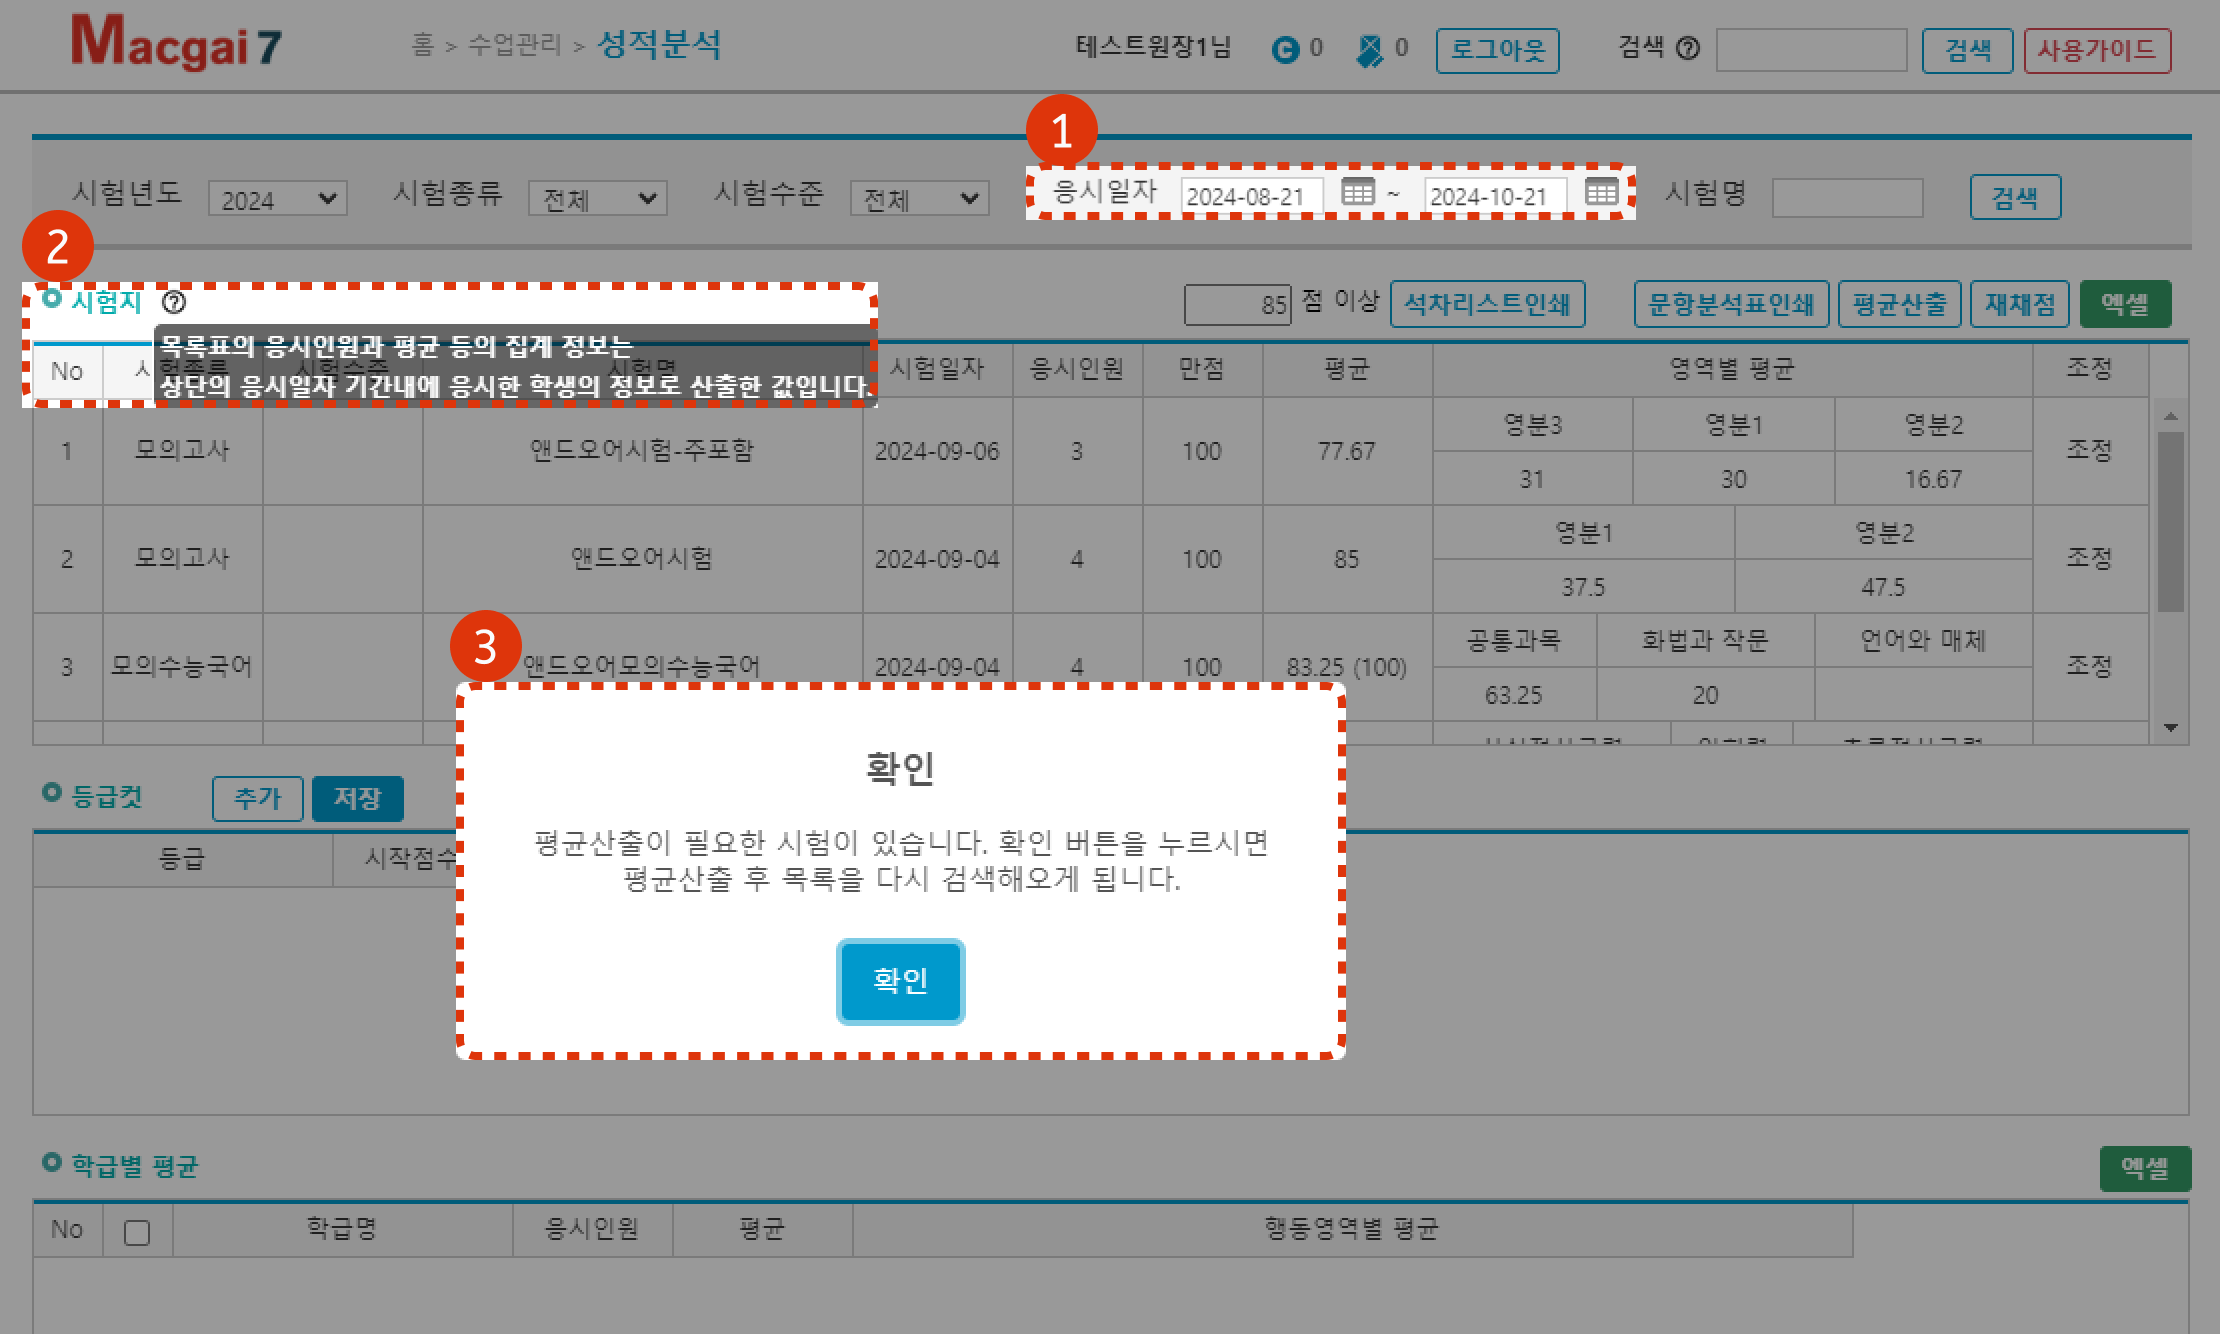Go to 수업관리 breadcrumb
The height and width of the screenshot is (1334, 2220).
point(514,45)
